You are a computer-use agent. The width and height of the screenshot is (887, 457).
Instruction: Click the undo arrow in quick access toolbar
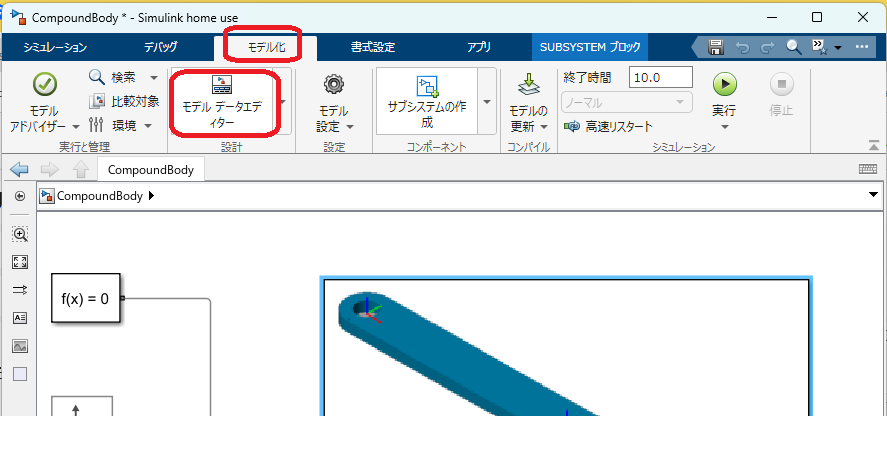pyautogui.click(x=742, y=48)
